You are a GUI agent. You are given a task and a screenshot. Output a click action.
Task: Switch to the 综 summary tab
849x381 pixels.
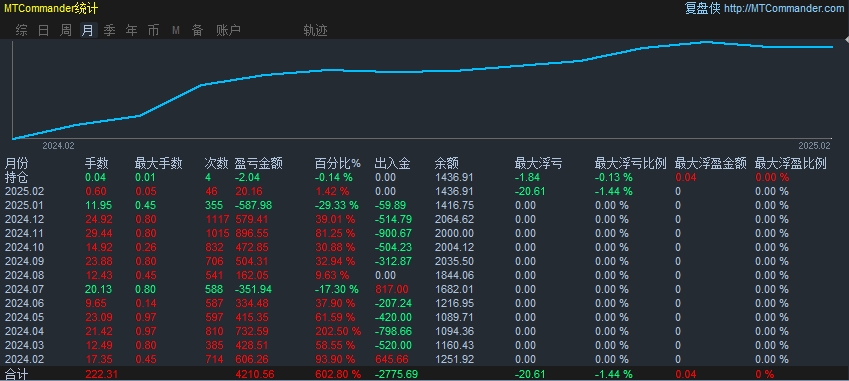(22, 30)
